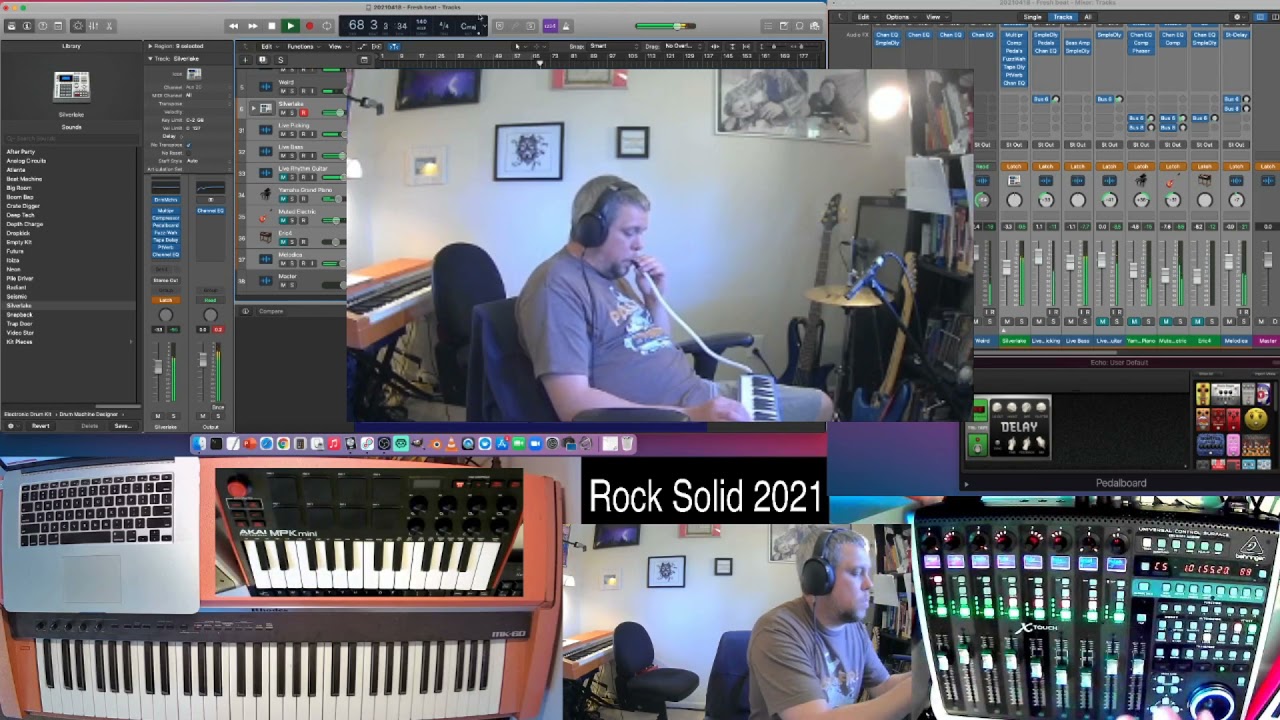The width and height of the screenshot is (1280, 720).
Task: Select the Yamaha Grand Piano track icon
Action: pyautogui.click(x=266, y=193)
